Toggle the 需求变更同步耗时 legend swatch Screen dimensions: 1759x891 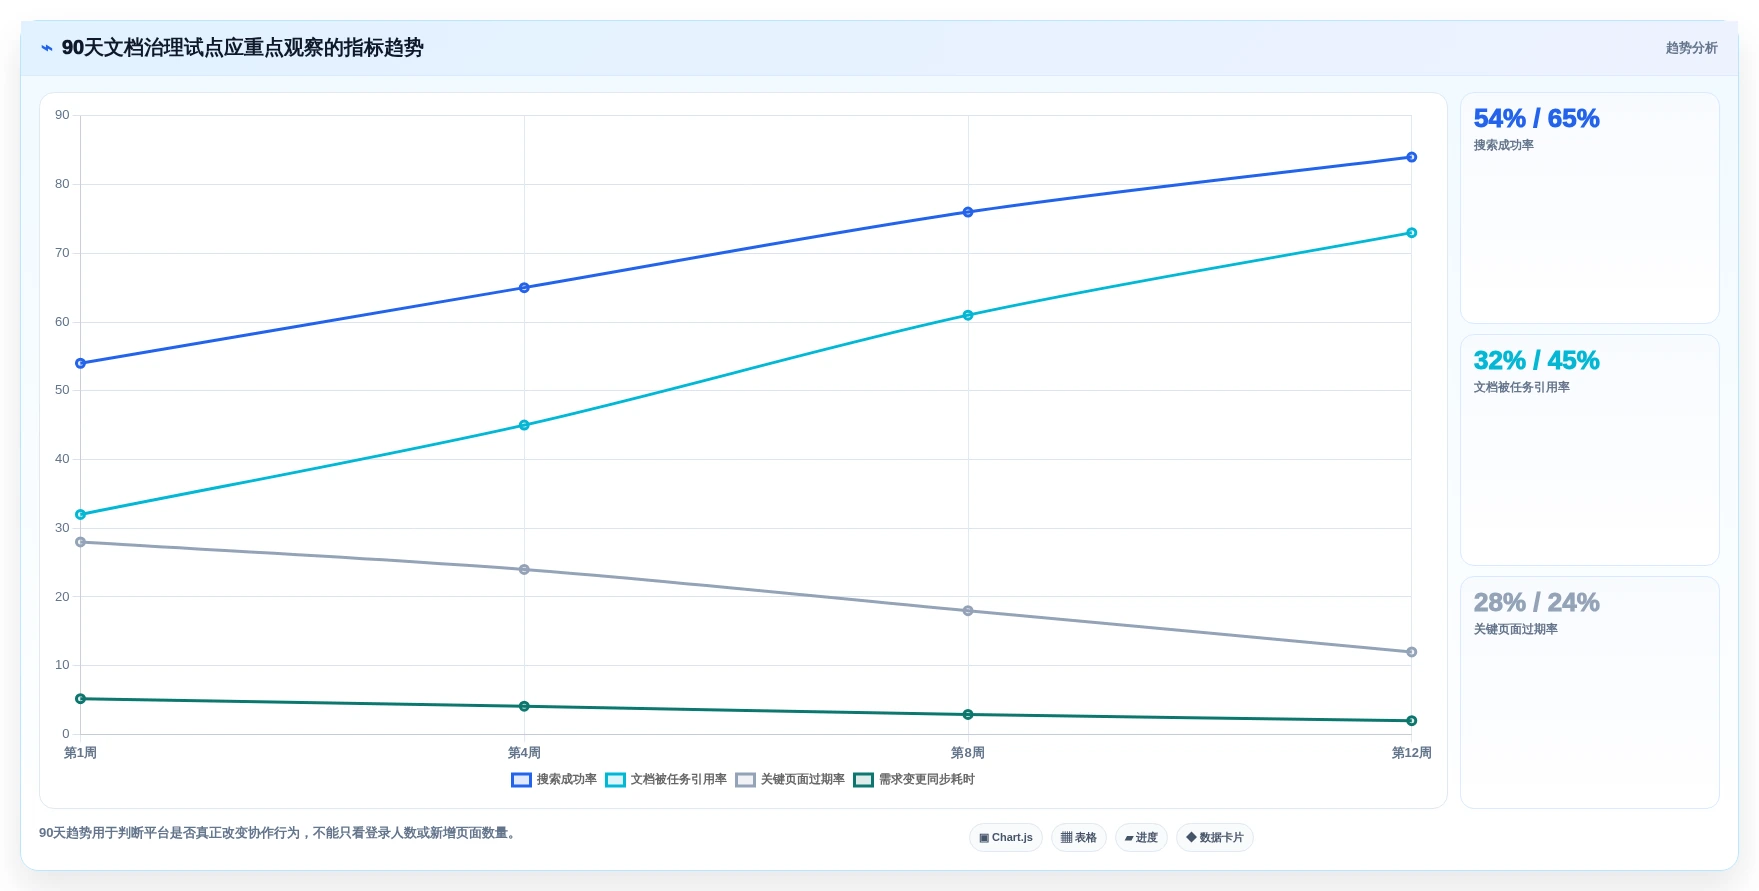[x=863, y=780]
